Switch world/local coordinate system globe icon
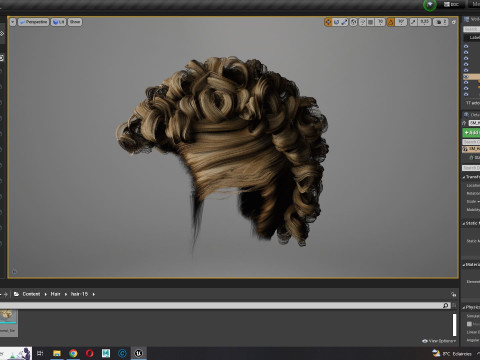Image resolution: width=480 pixels, height=360 pixels. click(x=353, y=22)
